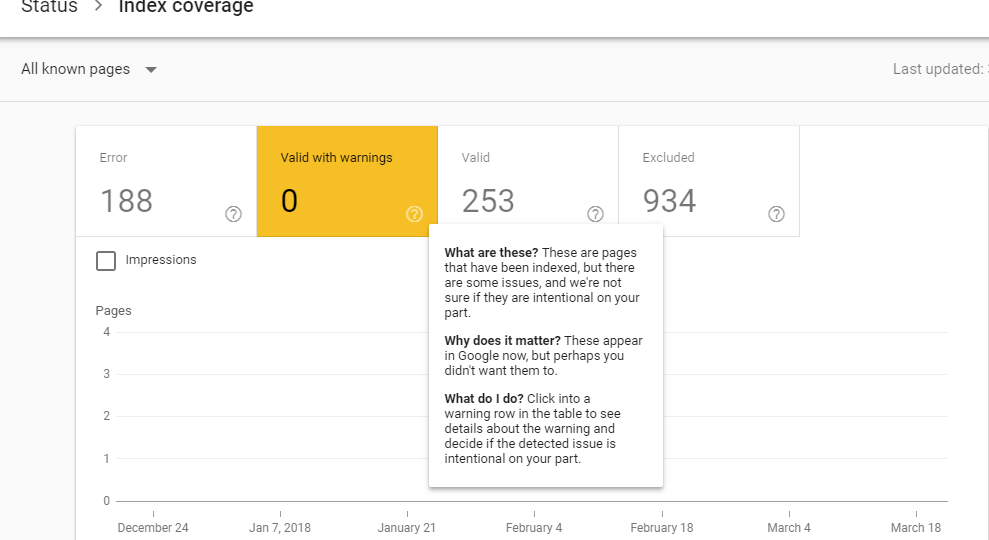Image resolution: width=989 pixels, height=540 pixels.
Task: Click the December 24 date label
Action: tap(153, 527)
